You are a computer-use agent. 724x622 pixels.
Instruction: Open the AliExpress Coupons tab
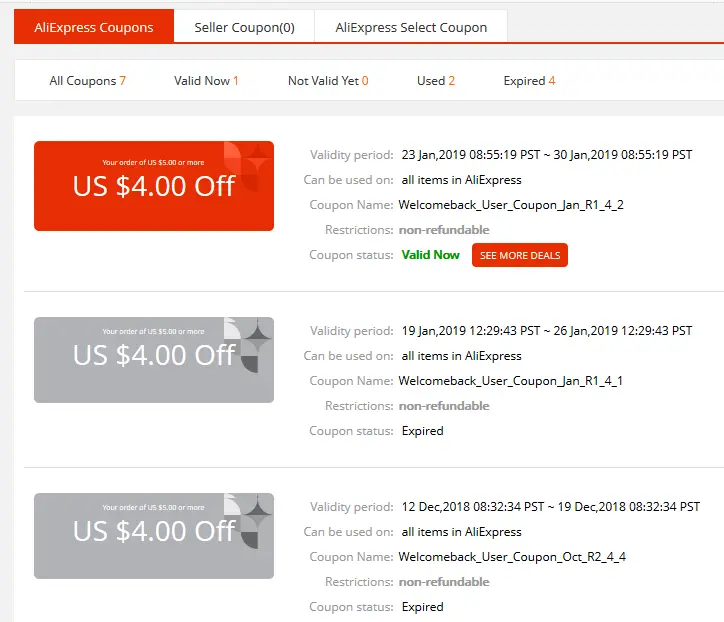94,27
